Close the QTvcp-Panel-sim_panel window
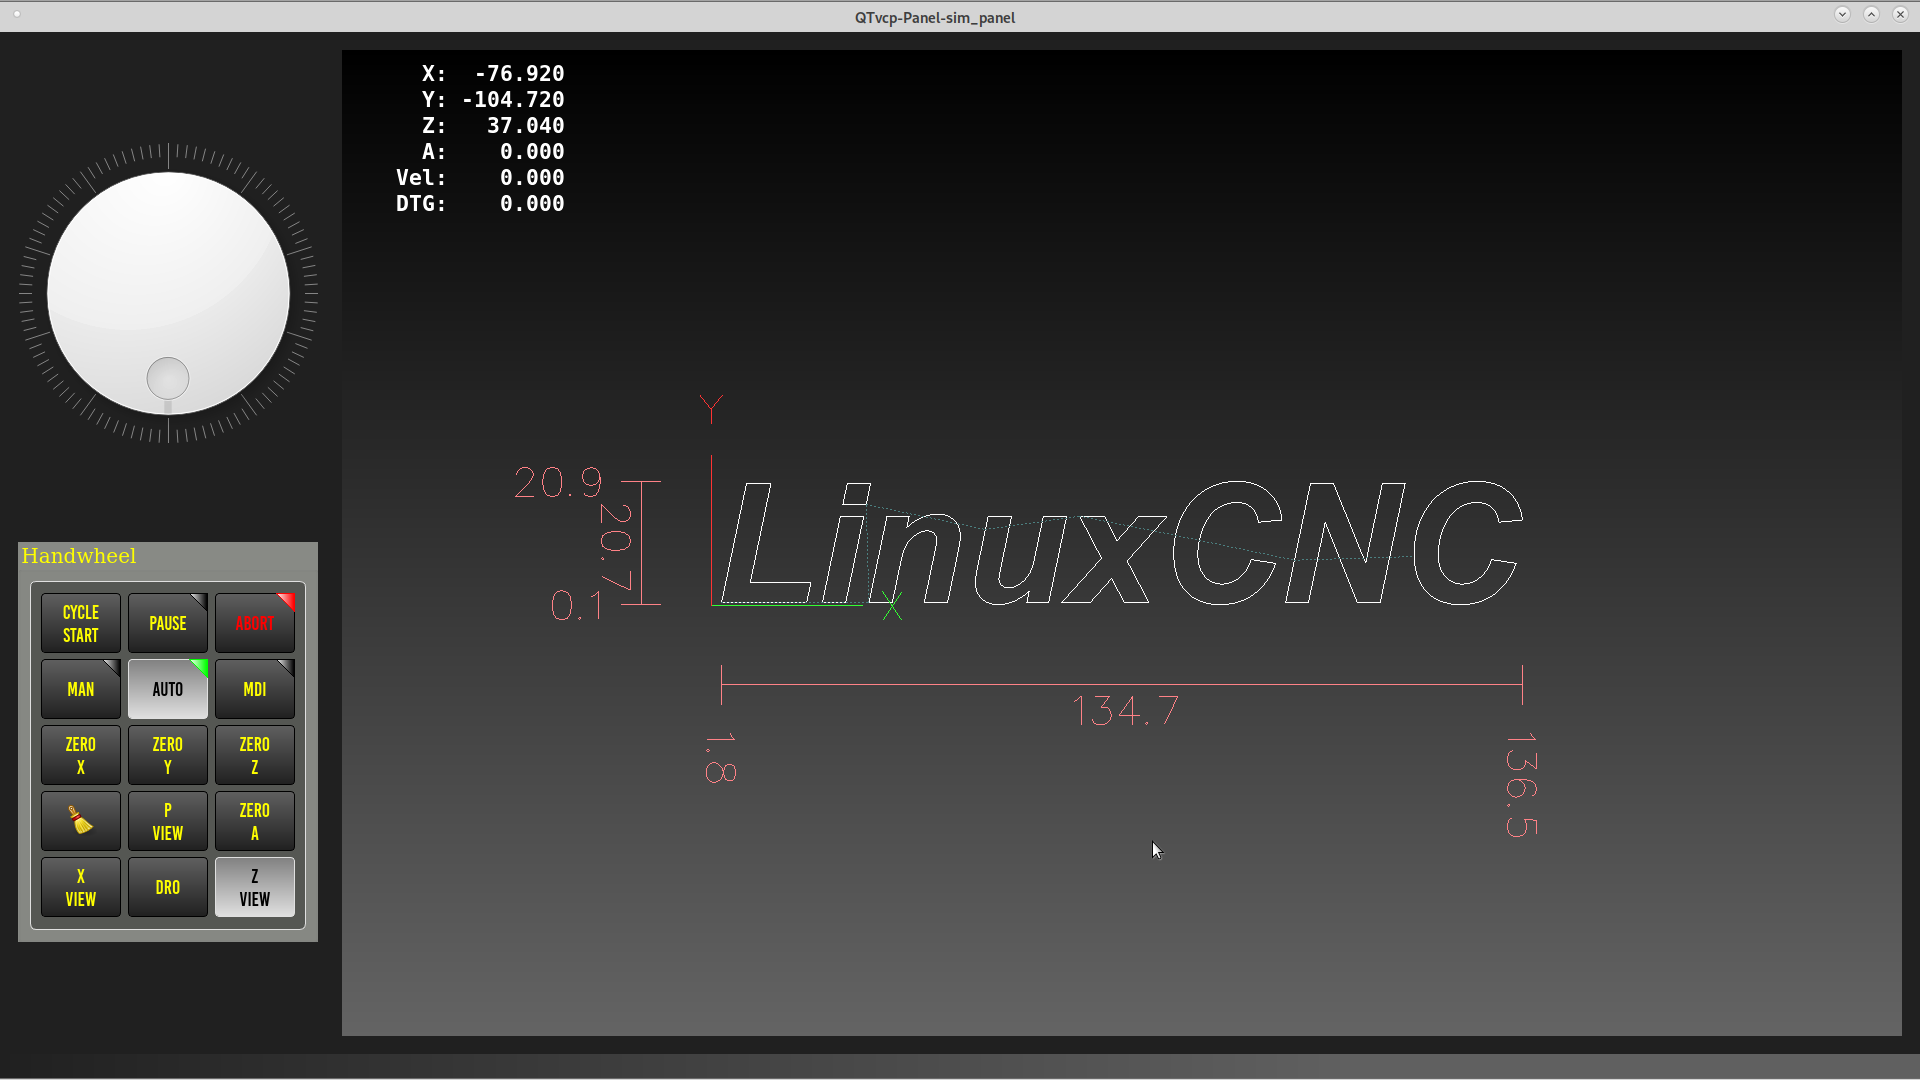This screenshot has width=1920, height=1080. coord(1900,14)
